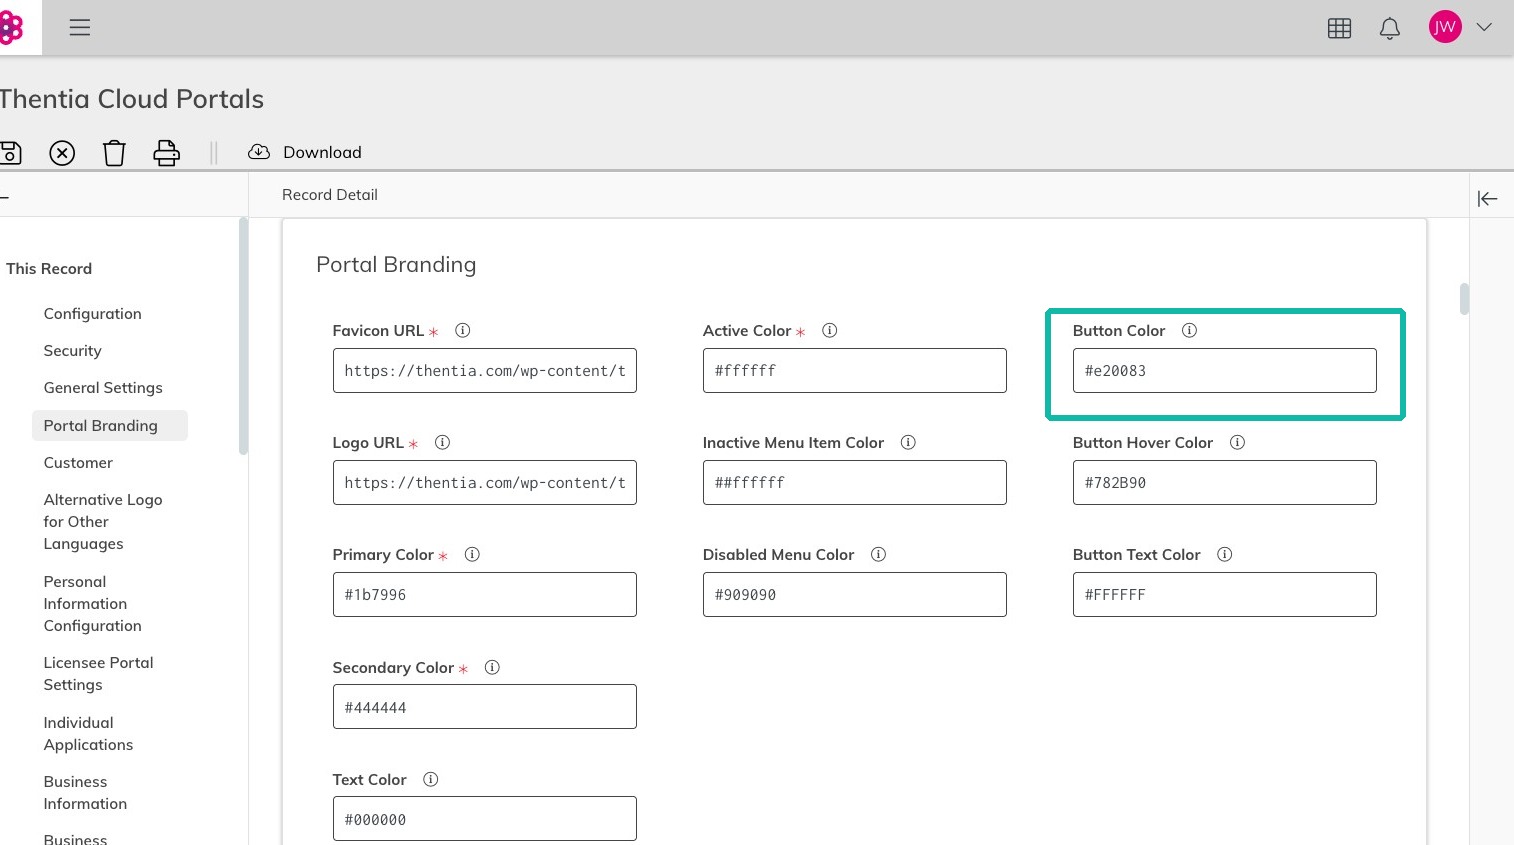1514x845 pixels.
Task: Print the record using printer icon
Action: pos(166,153)
